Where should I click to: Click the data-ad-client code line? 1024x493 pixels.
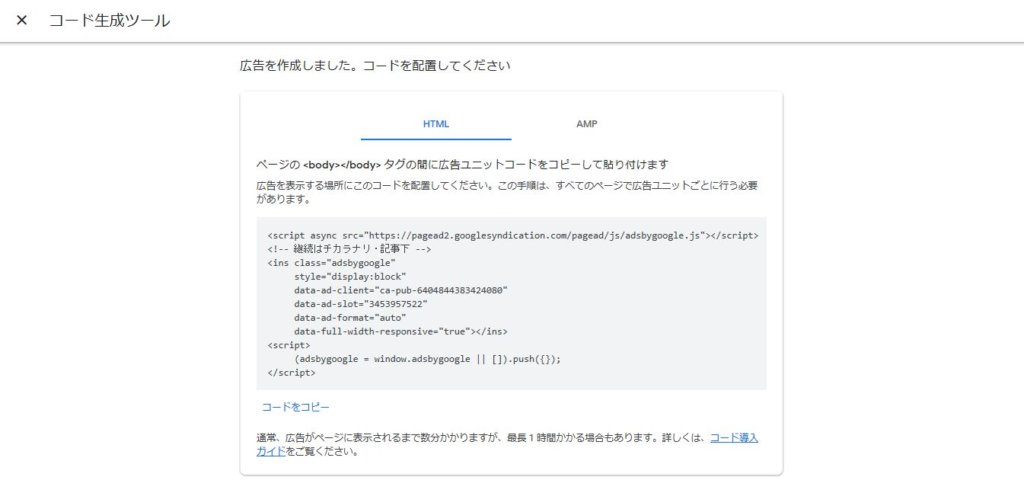401,291
